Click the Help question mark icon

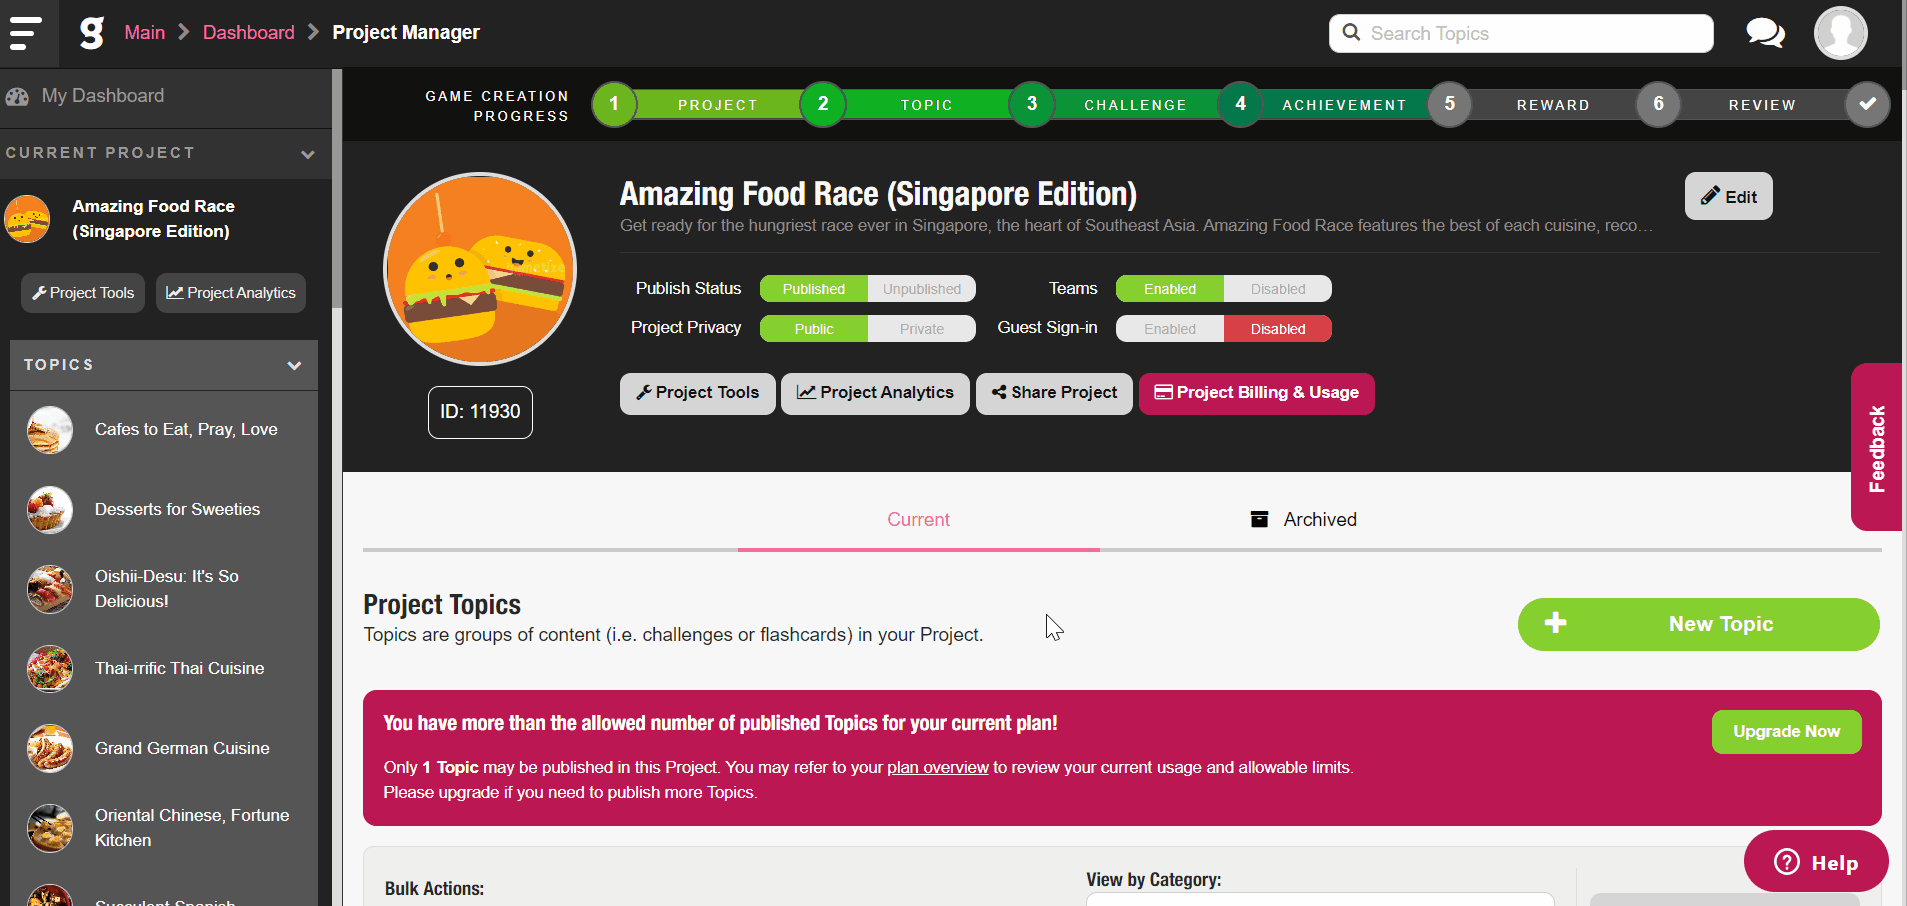click(x=1787, y=862)
